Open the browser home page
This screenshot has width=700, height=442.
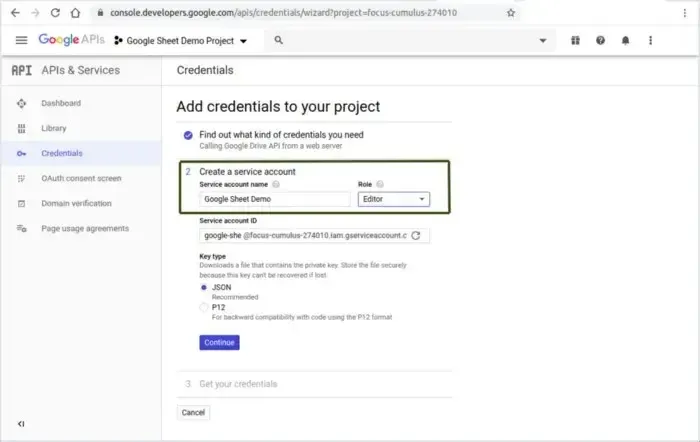click(75, 13)
